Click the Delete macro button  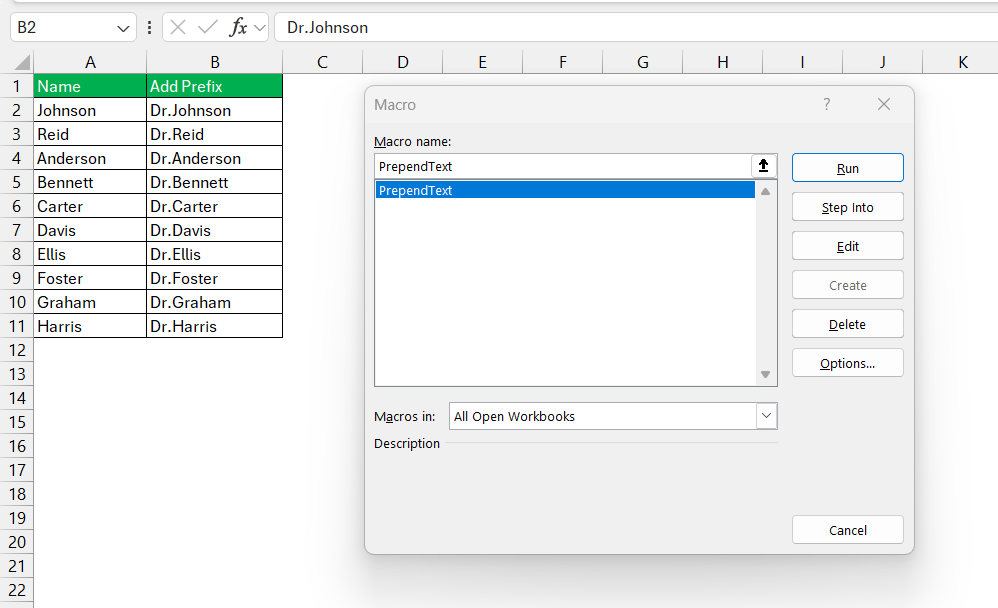(847, 324)
